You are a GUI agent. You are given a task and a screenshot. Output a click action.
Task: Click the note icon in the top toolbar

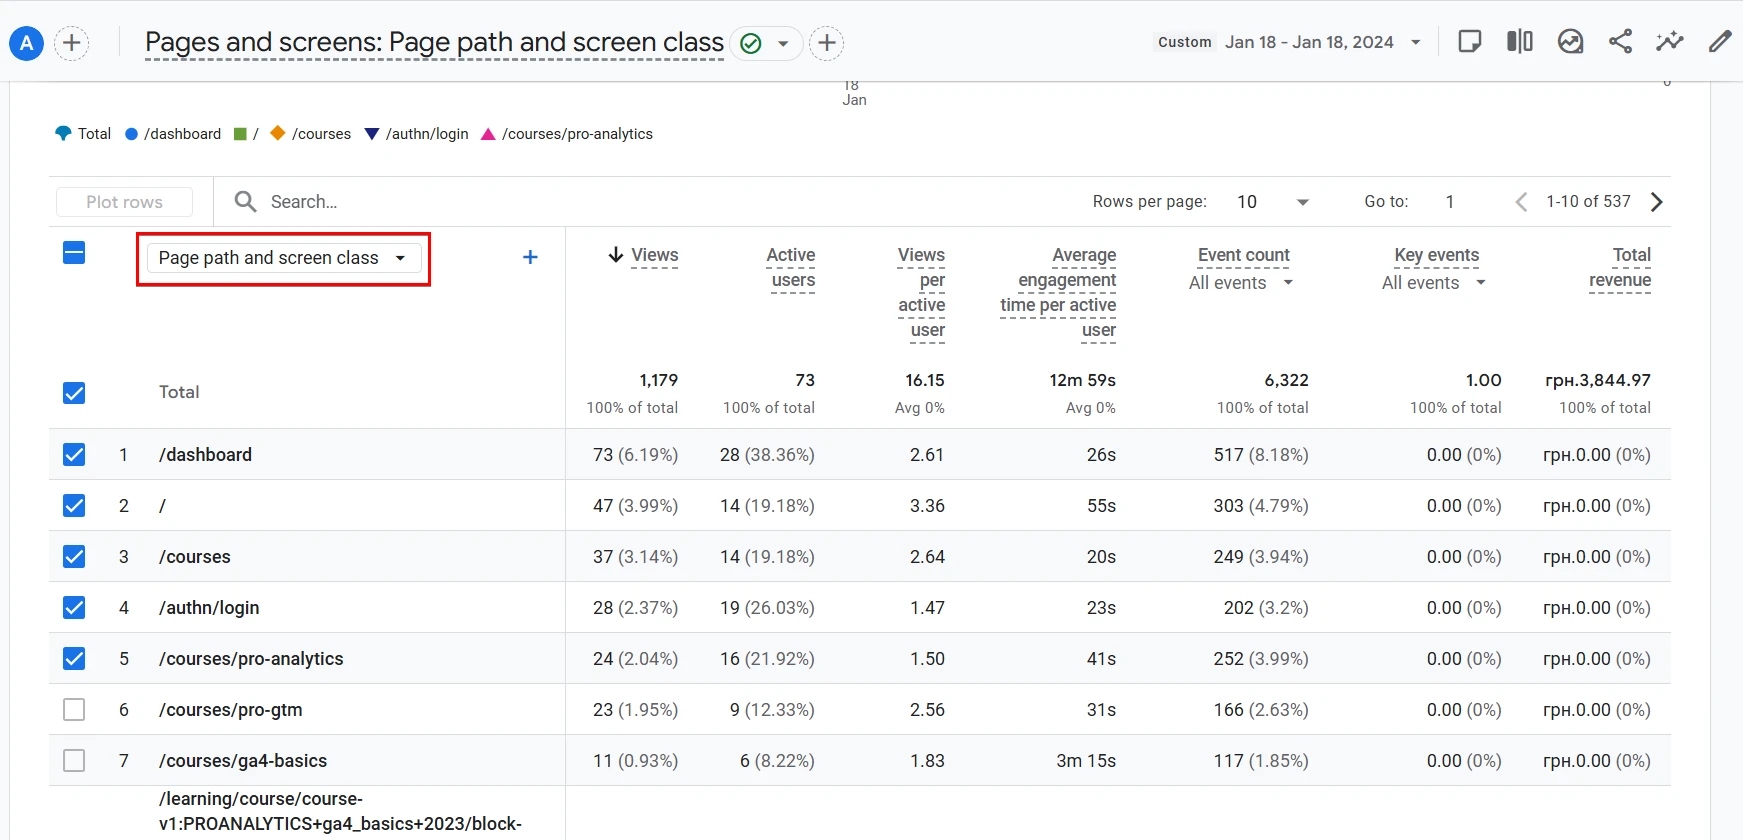click(1470, 42)
